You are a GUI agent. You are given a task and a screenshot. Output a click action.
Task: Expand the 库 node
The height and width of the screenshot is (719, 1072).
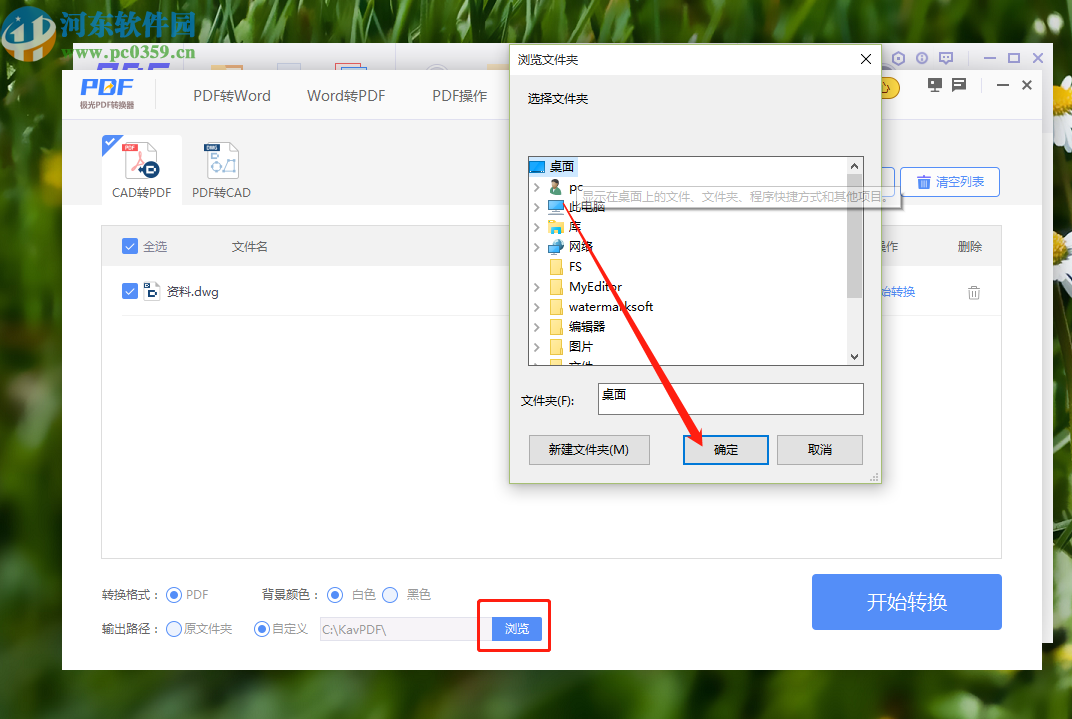pyautogui.click(x=537, y=226)
